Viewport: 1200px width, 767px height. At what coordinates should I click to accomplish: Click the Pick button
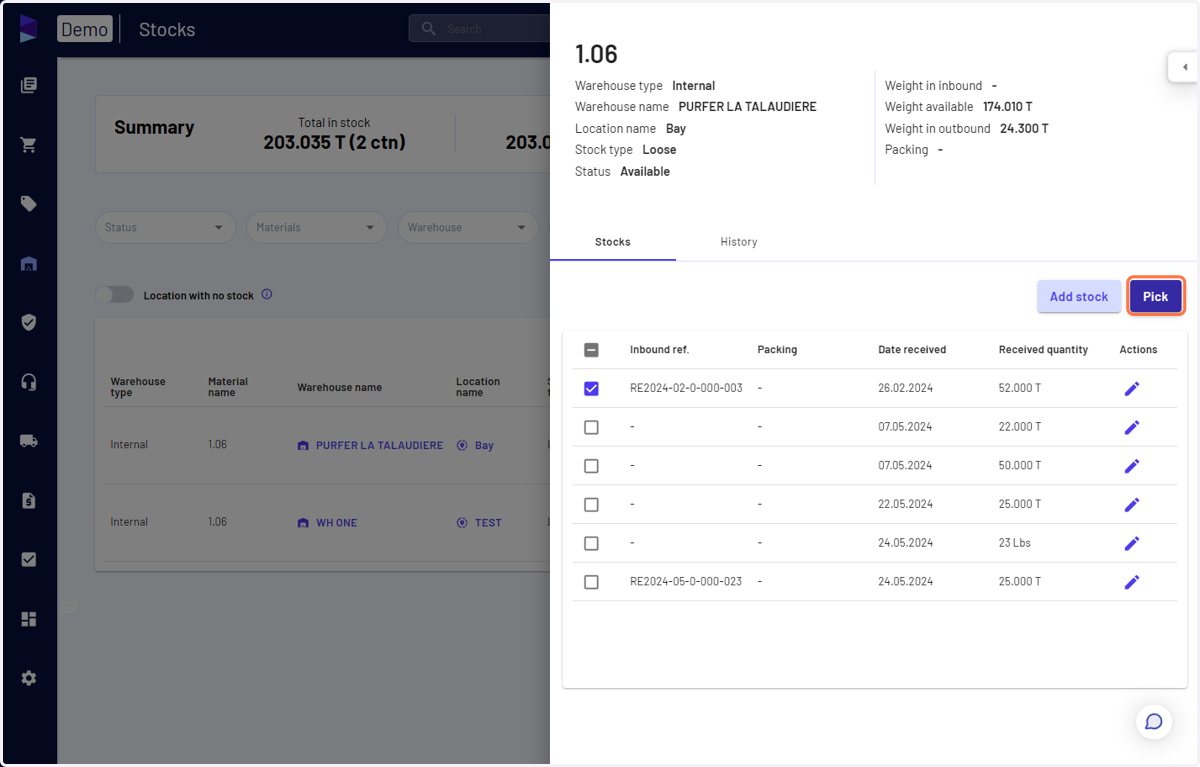pos(1156,296)
